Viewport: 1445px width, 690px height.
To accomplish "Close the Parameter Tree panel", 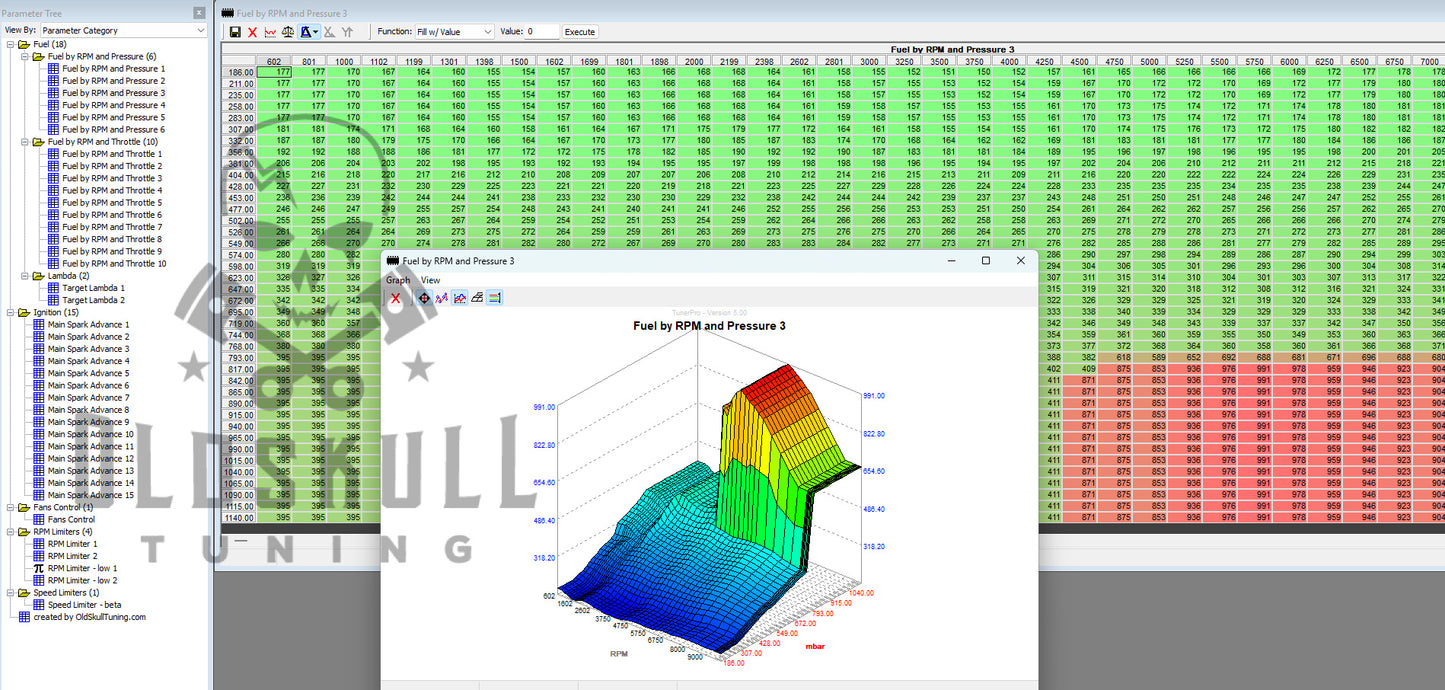I will [x=199, y=13].
